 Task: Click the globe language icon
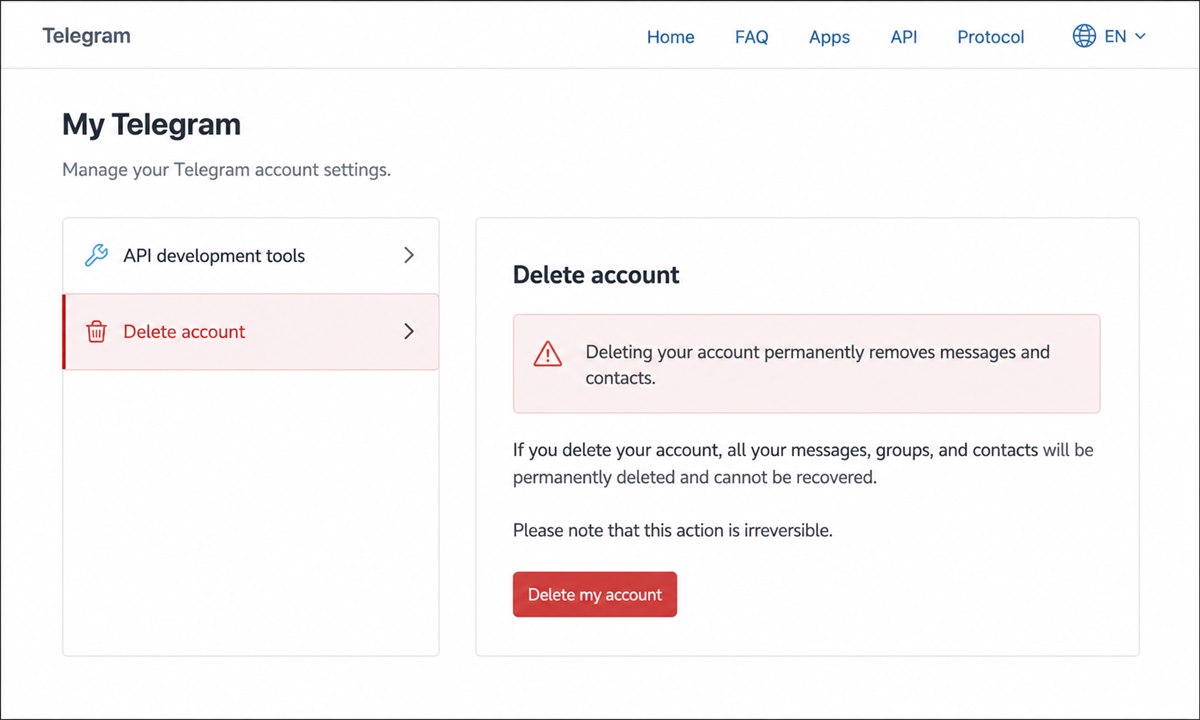pos(1084,36)
